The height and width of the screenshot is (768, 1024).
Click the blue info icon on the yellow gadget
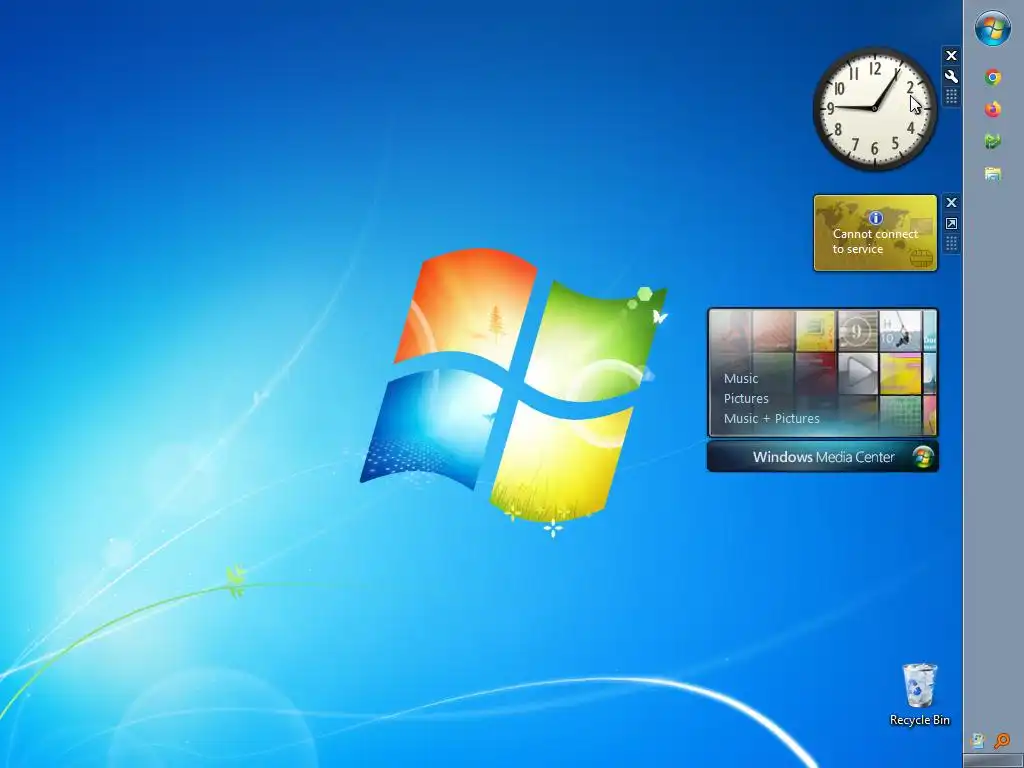coord(875,218)
